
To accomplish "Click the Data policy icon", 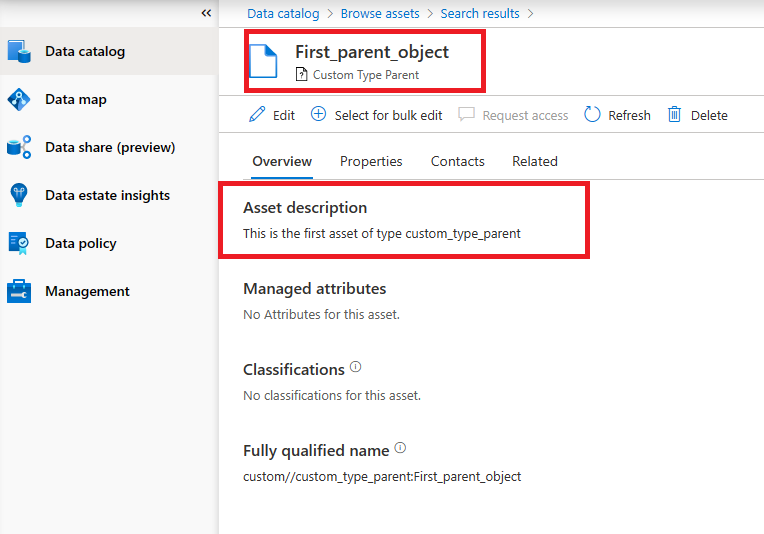I will [x=19, y=243].
